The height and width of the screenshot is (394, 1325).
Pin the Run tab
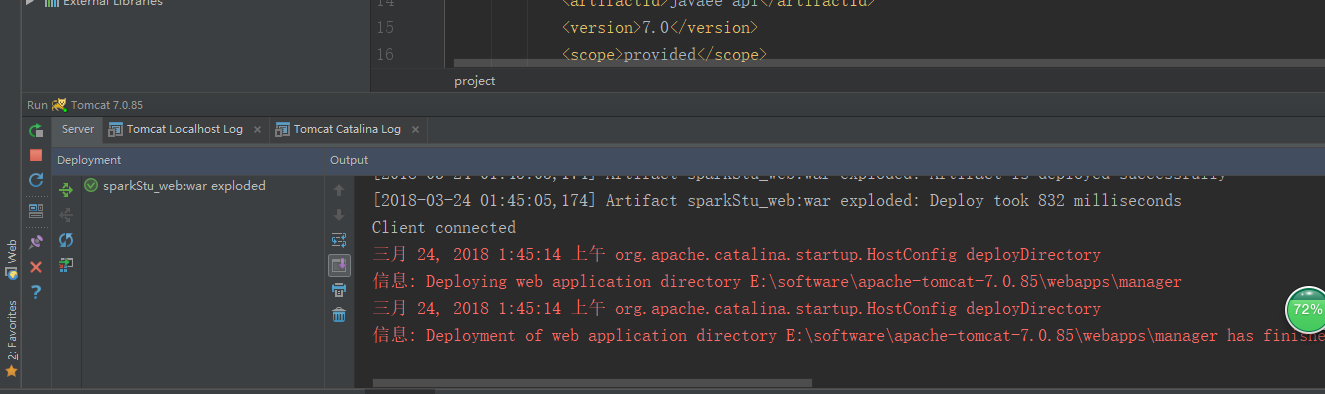[36, 241]
